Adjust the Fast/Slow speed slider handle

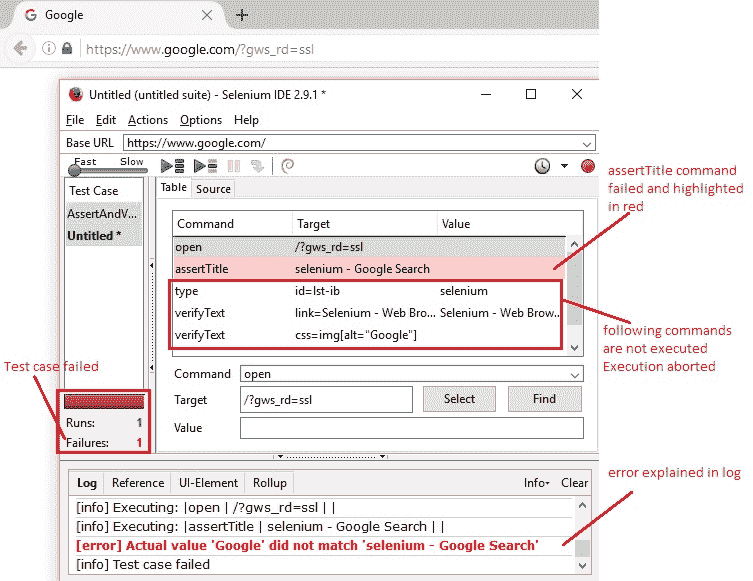[x=74, y=170]
